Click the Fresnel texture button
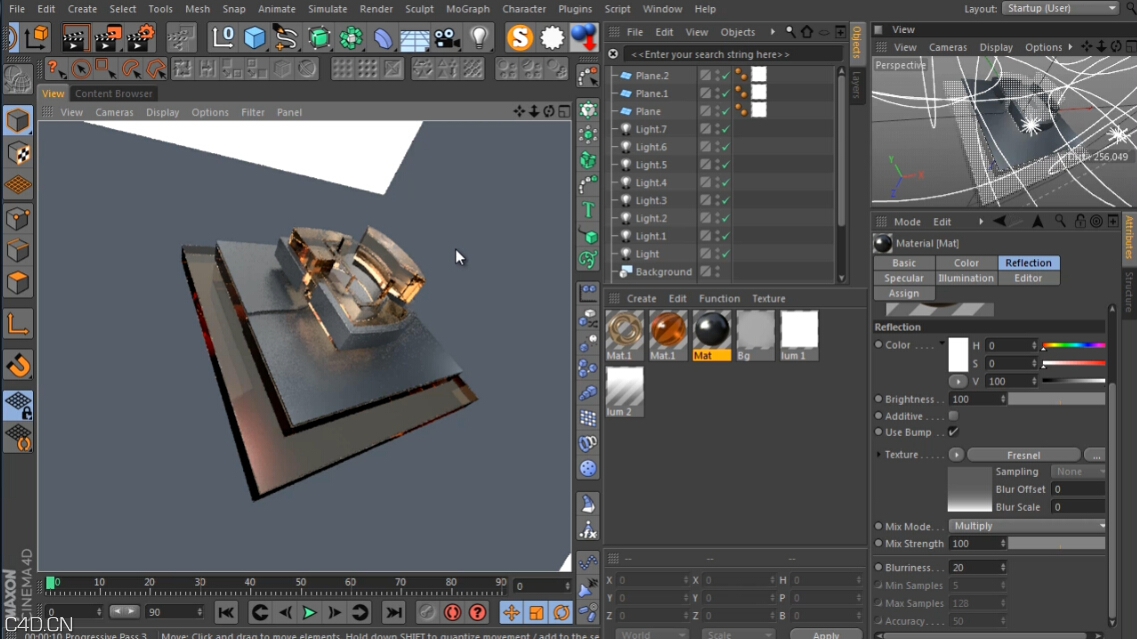The width and height of the screenshot is (1137, 639). pos(1023,455)
